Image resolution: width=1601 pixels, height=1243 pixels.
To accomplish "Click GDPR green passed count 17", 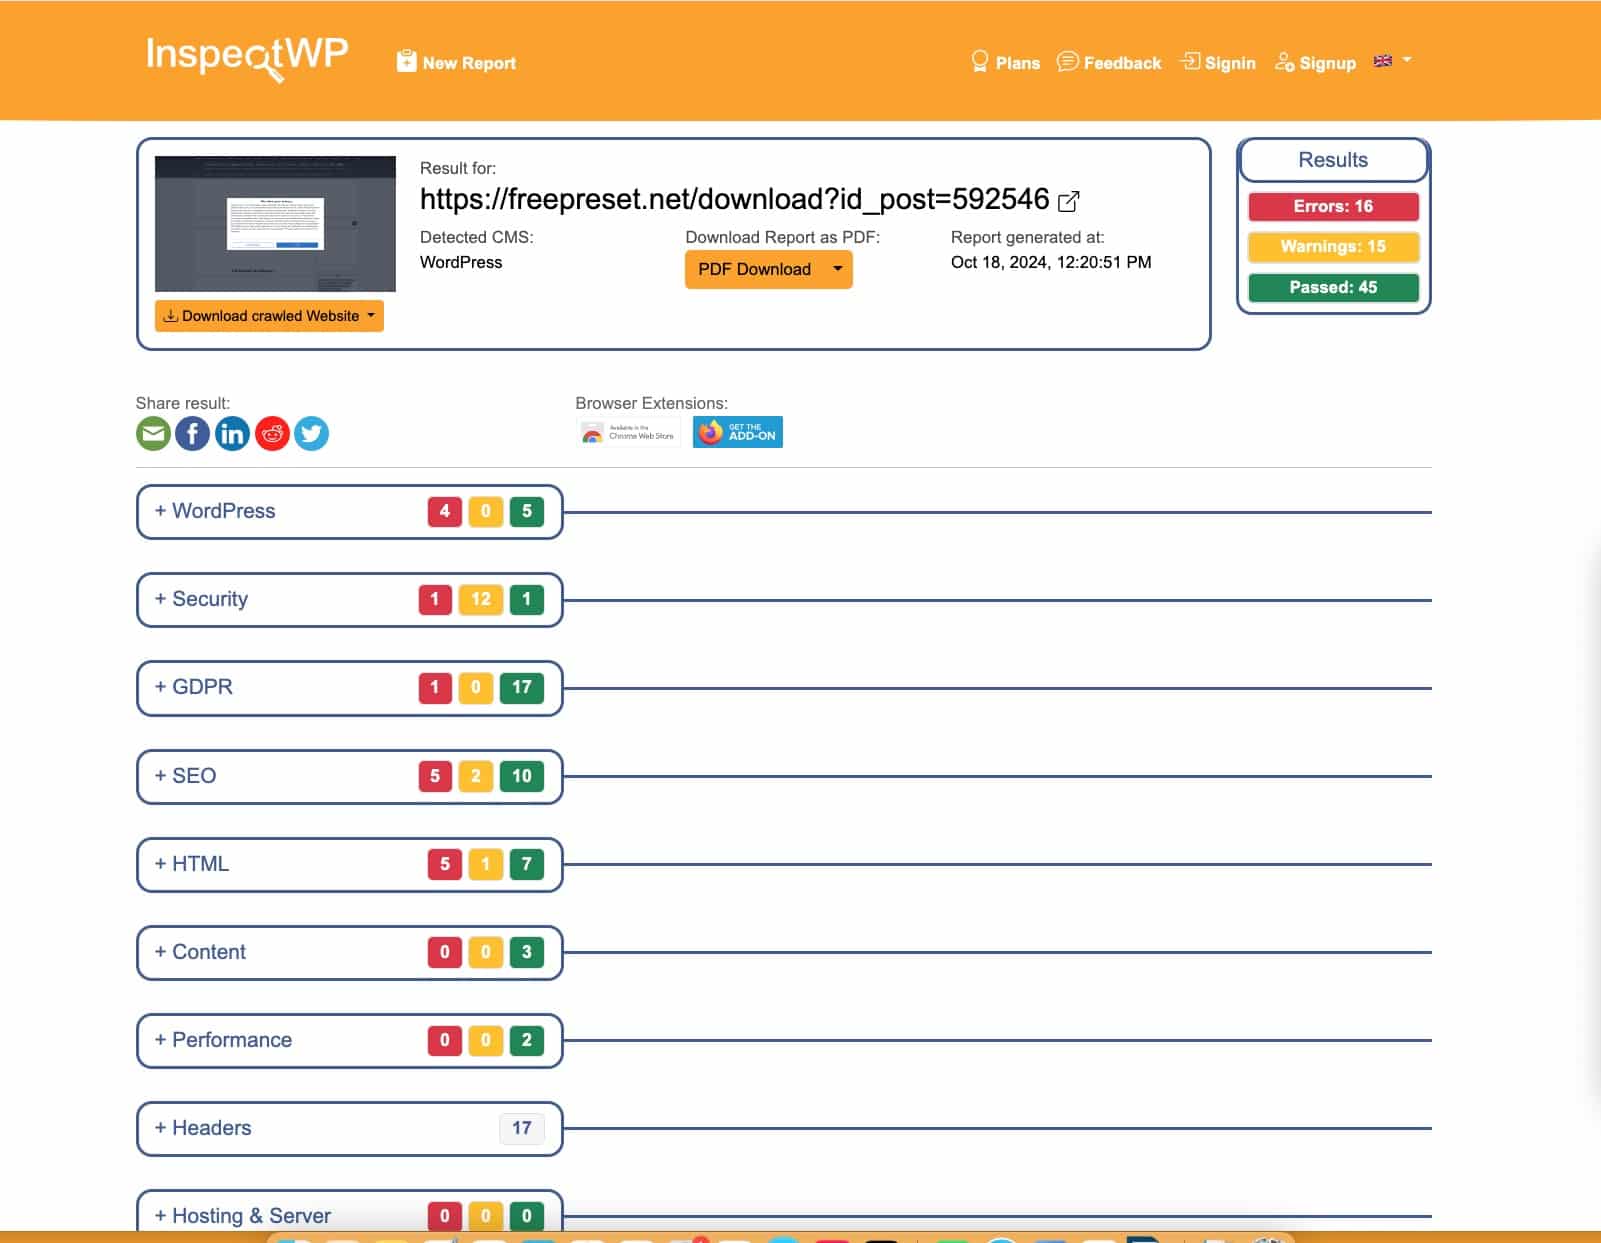I will pyautogui.click(x=522, y=687).
